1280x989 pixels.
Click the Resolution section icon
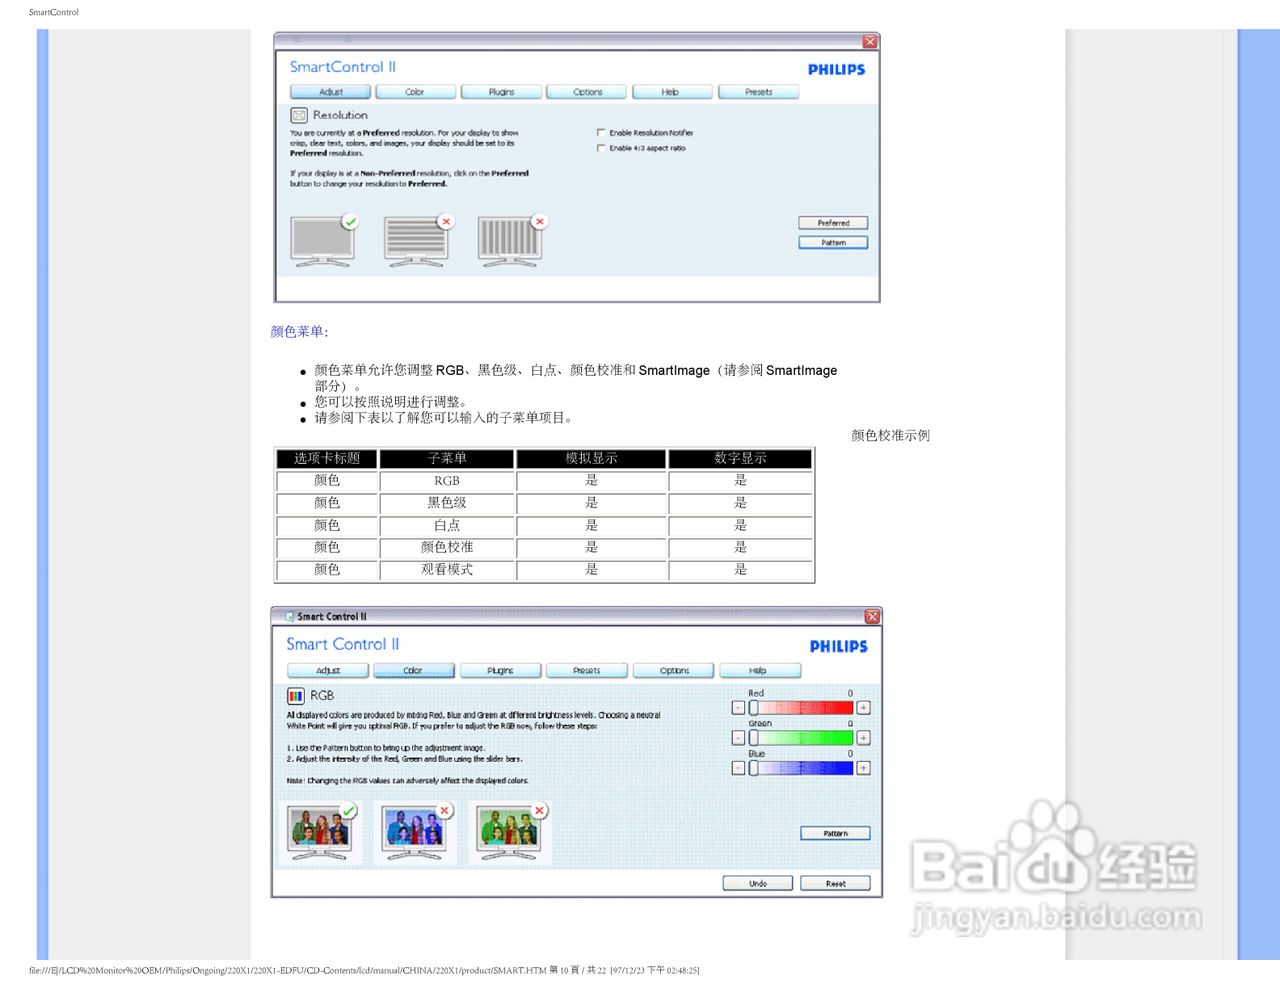point(299,115)
